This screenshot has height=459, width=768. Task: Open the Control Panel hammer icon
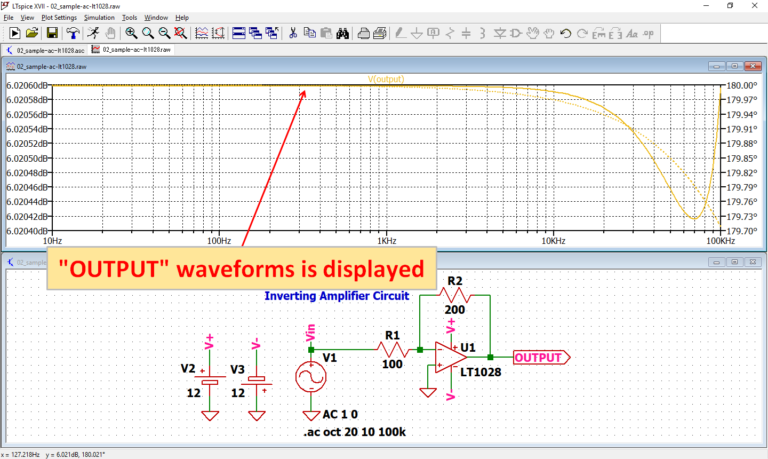click(73, 33)
